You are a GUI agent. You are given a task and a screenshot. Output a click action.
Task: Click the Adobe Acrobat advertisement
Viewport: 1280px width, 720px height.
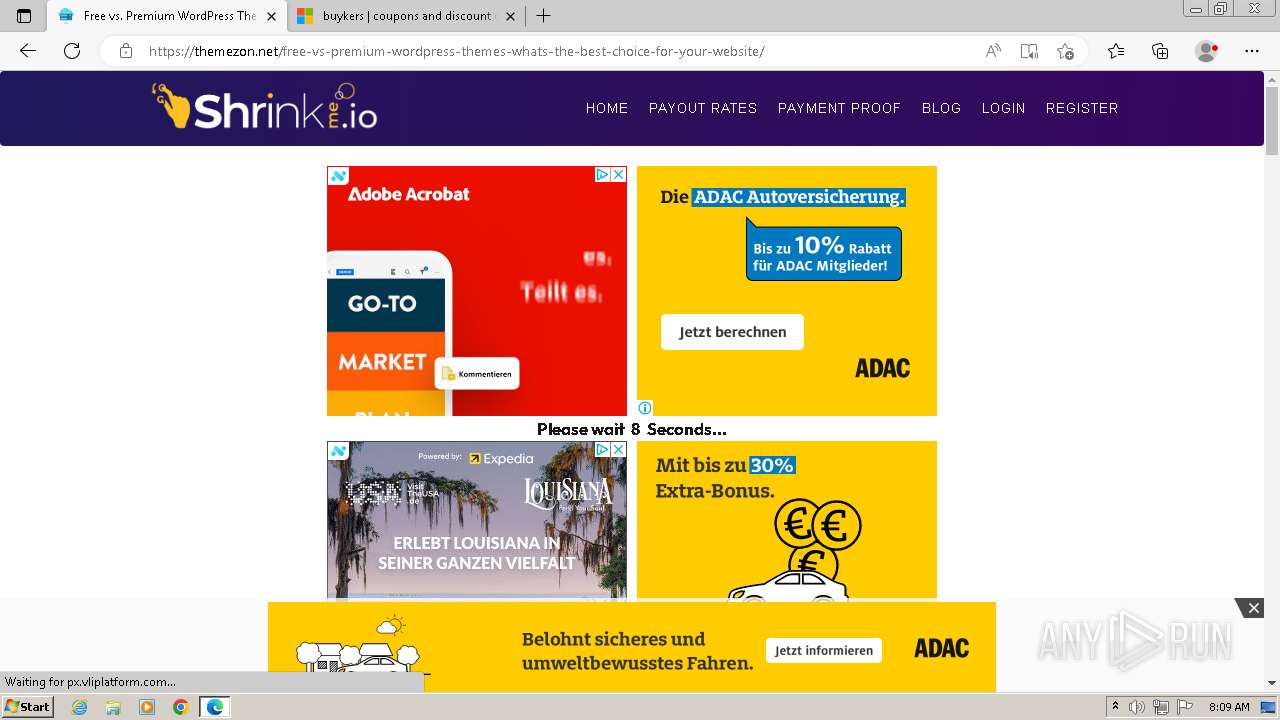[x=477, y=291]
